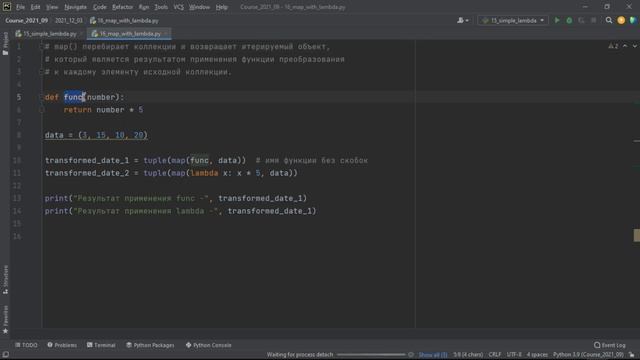640x360 pixels.
Task: Click 16_map_with_lambda.py breadcrumb file
Action: pyautogui.click(x=124, y=20)
